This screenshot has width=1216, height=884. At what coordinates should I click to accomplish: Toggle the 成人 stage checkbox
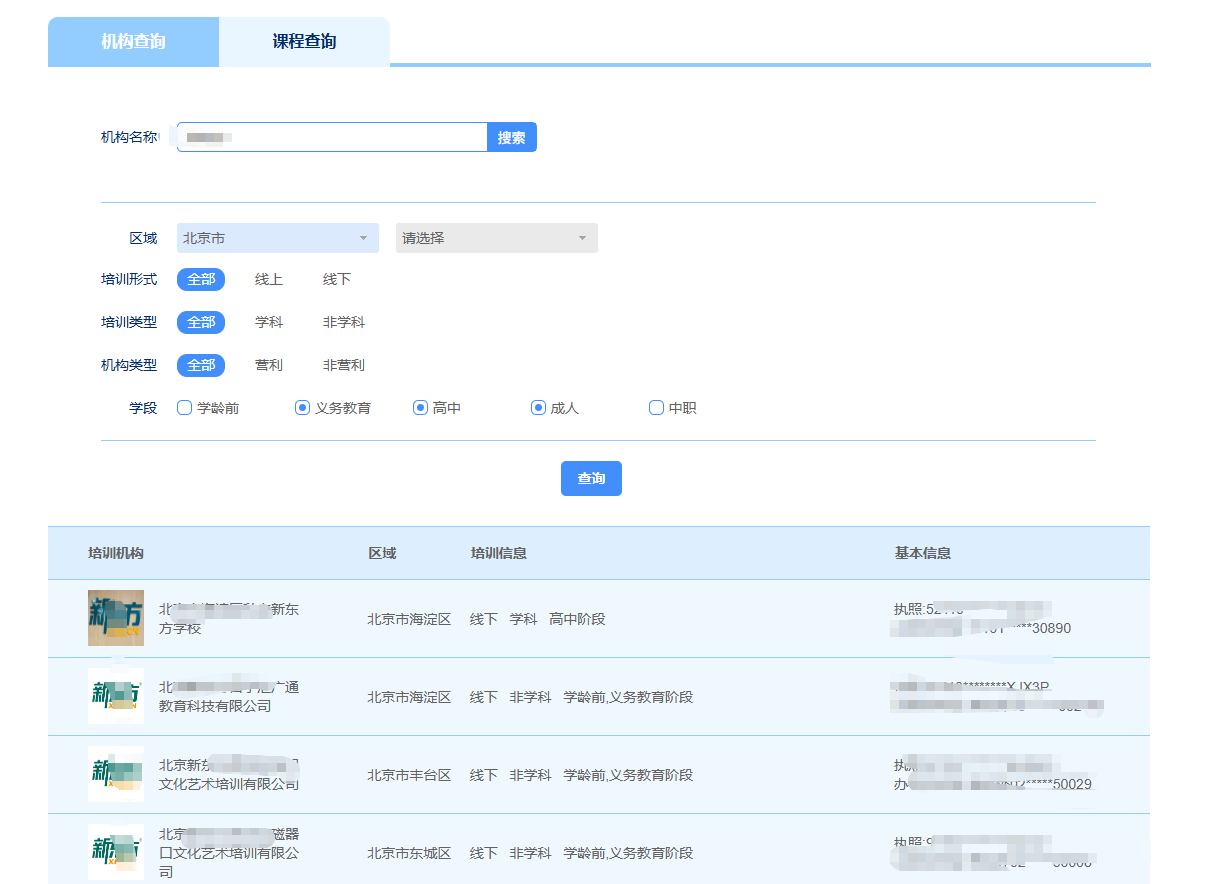[538, 408]
